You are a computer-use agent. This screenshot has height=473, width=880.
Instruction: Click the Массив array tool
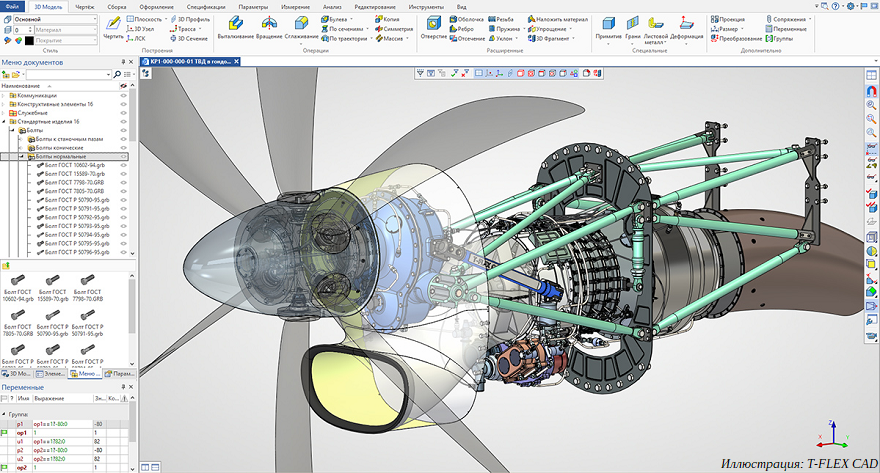[x=391, y=39]
